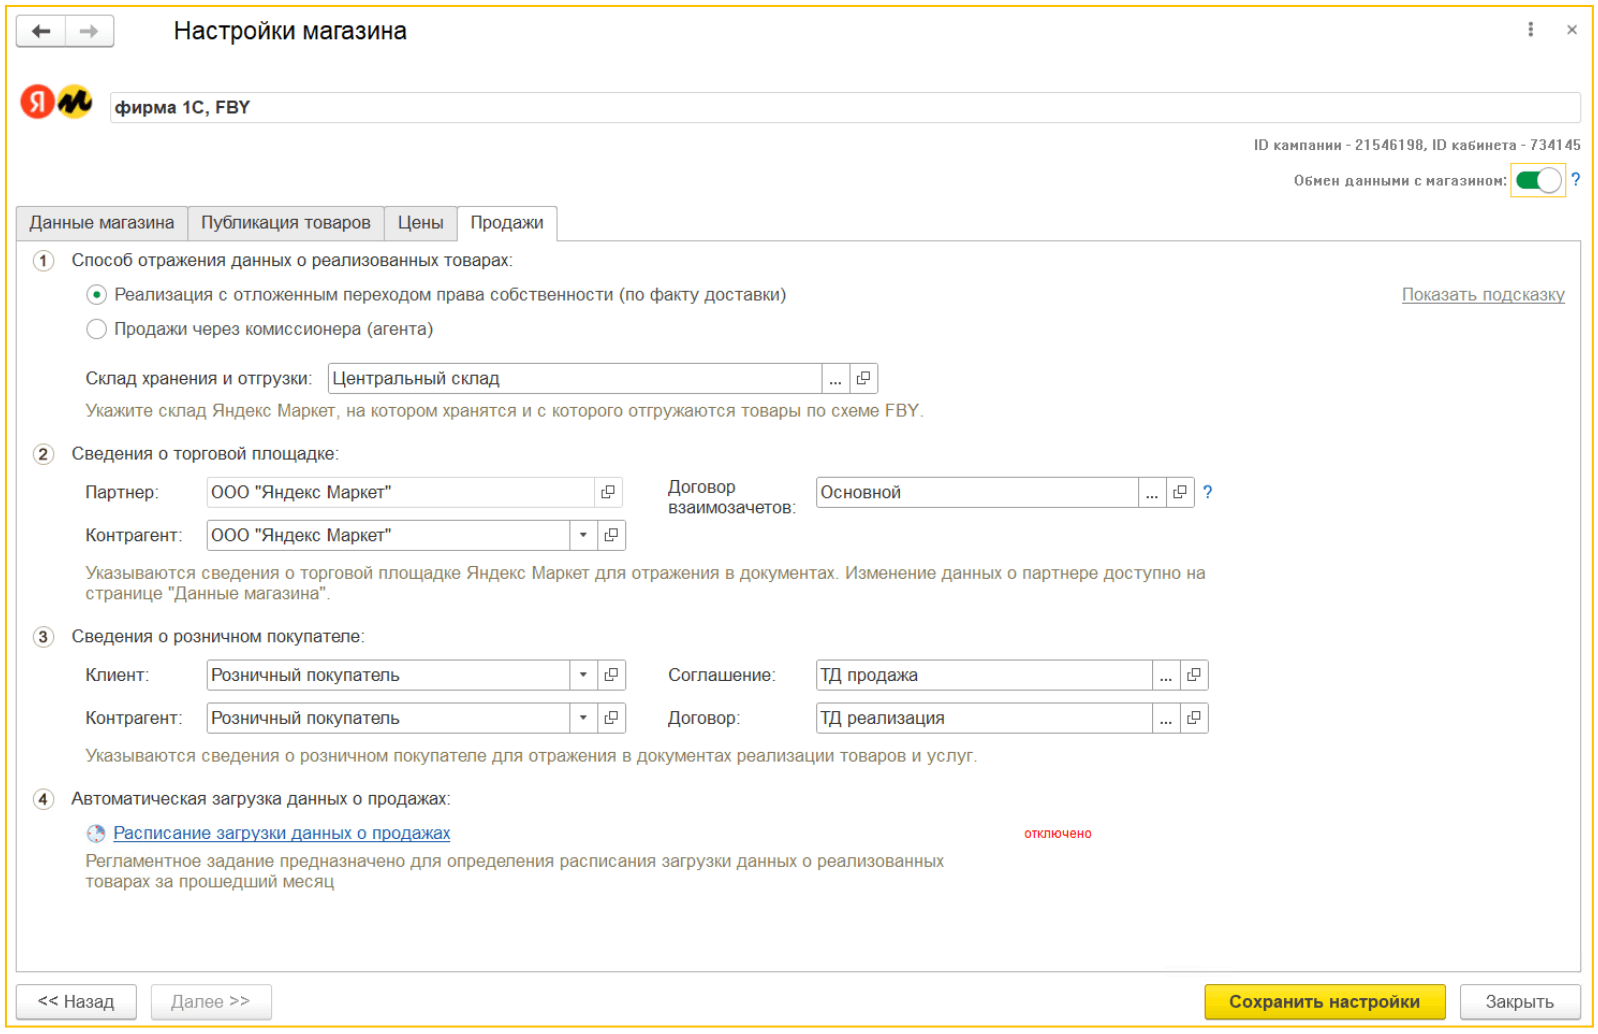This screenshot has height=1034, width=1598.
Task: Select Продажи через комиссионера (агента) option
Action: point(97,329)
